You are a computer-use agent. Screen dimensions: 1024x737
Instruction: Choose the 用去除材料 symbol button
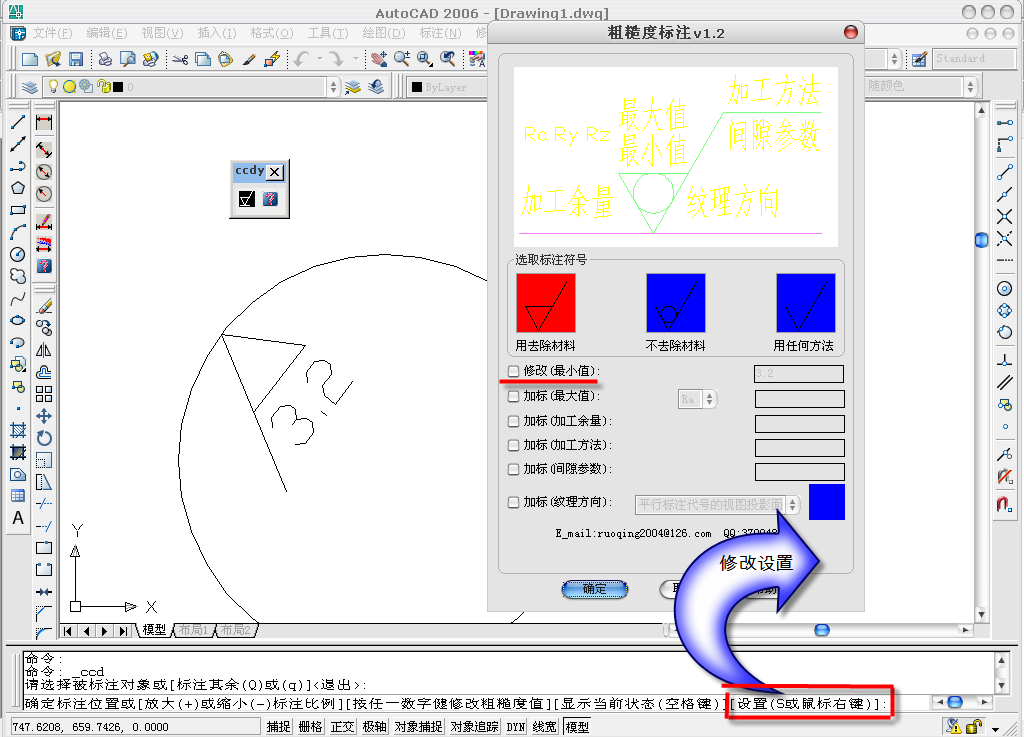pyautogui.click(x=546, y=303)
